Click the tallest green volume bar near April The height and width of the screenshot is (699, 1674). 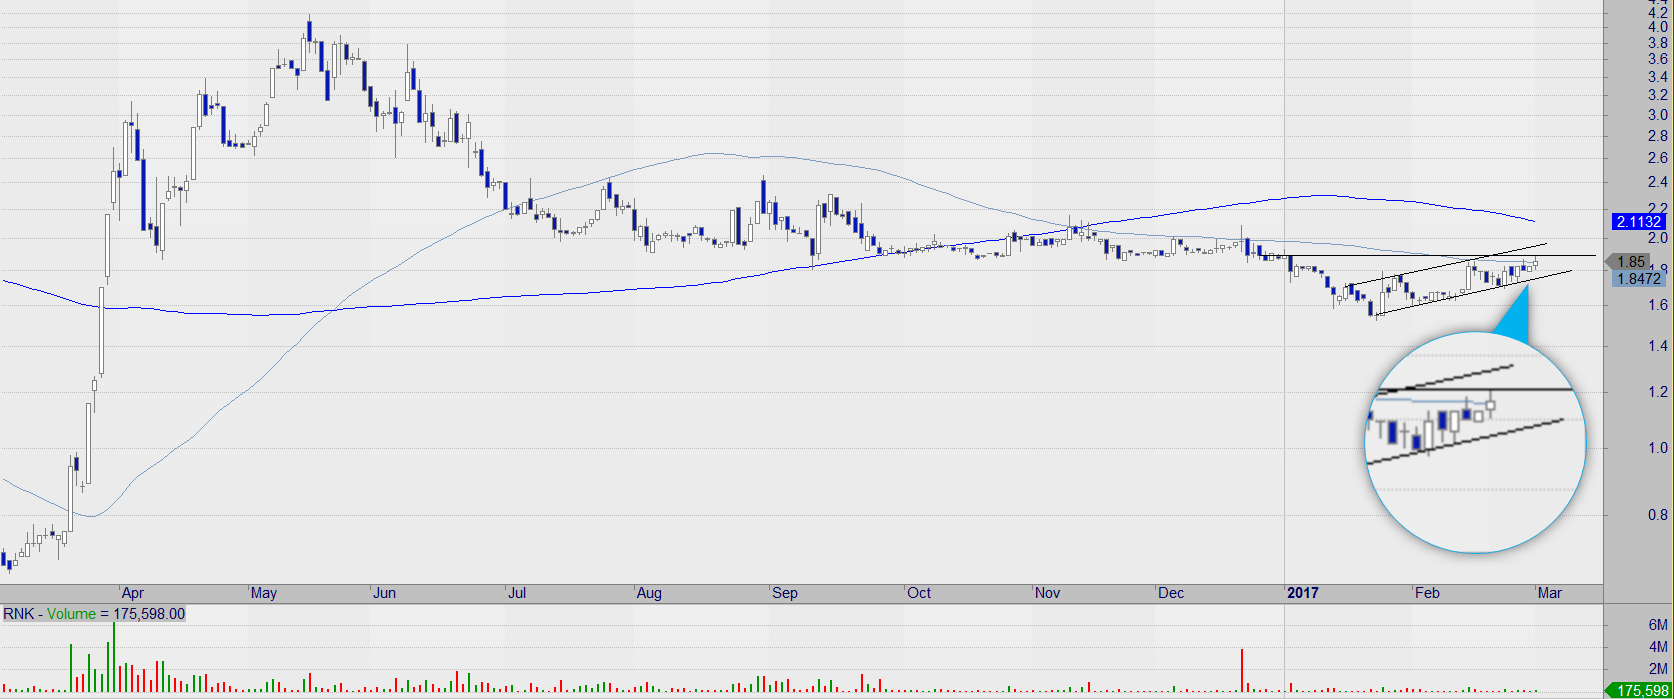(x=114, y=657)
